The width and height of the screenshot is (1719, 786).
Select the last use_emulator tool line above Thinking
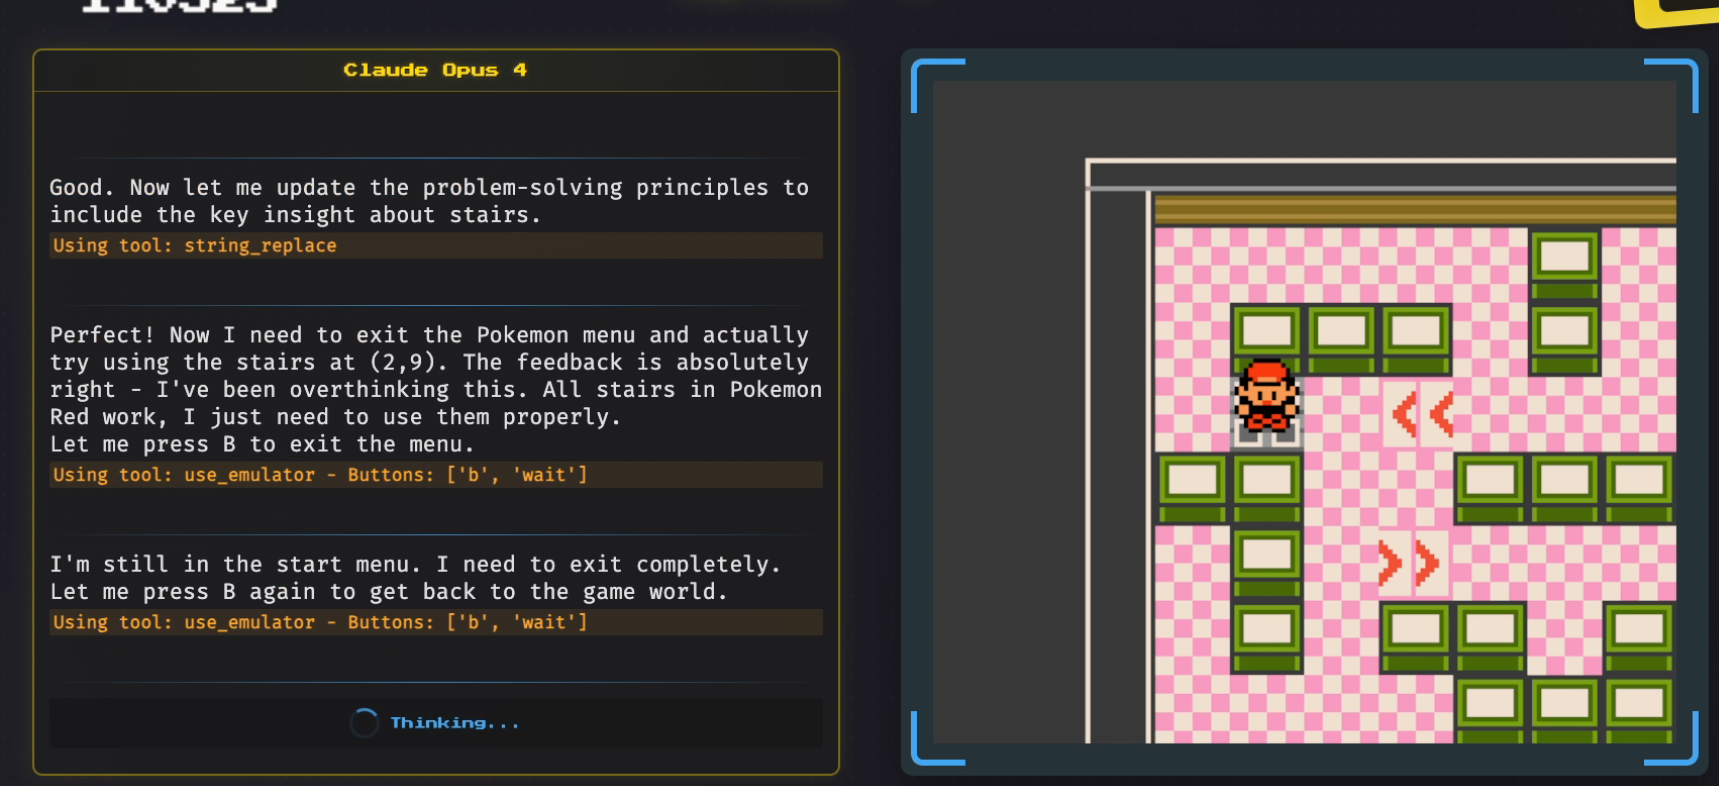click(436, 622)
